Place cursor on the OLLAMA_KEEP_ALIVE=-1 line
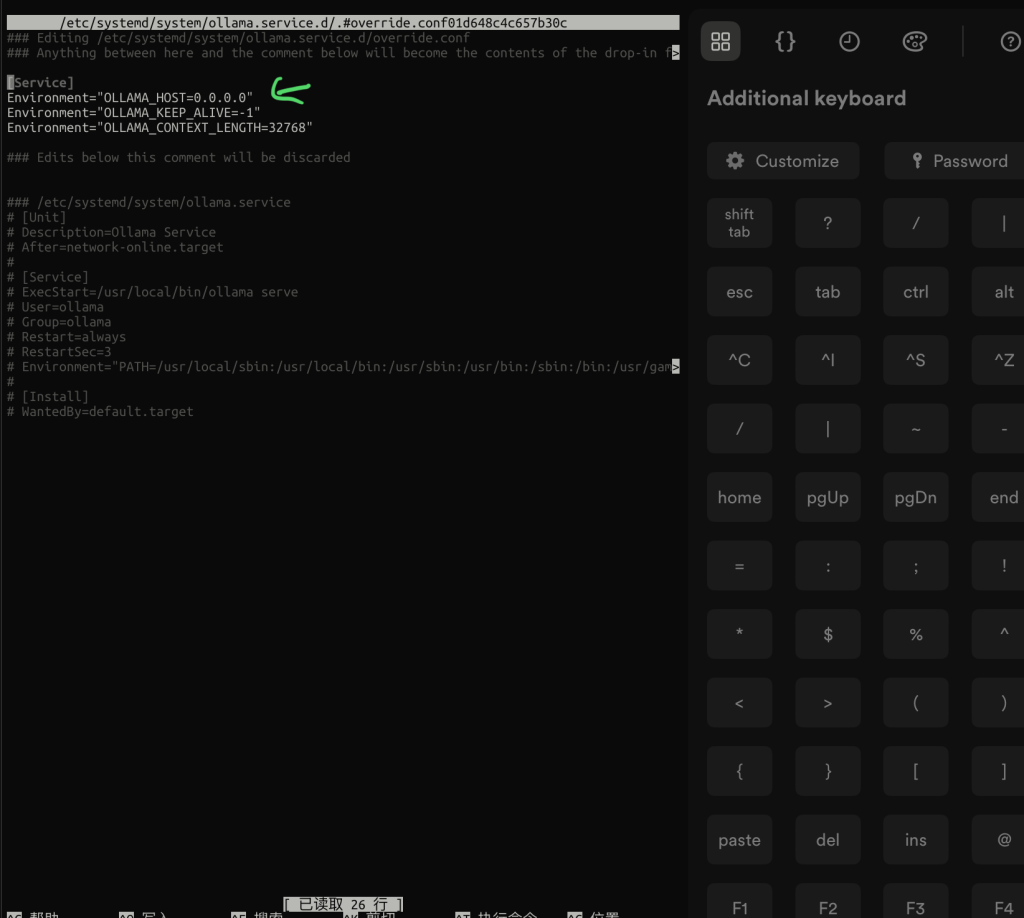Screen dimensions: 1024x918 pyautogui.click(x=134, y=113)
